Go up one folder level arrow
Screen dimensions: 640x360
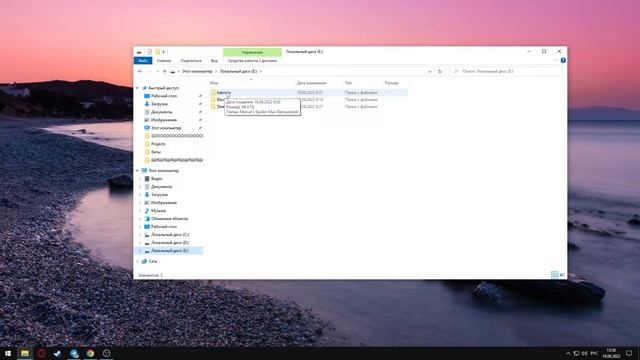pyautogui.click(x=164, y=71)
